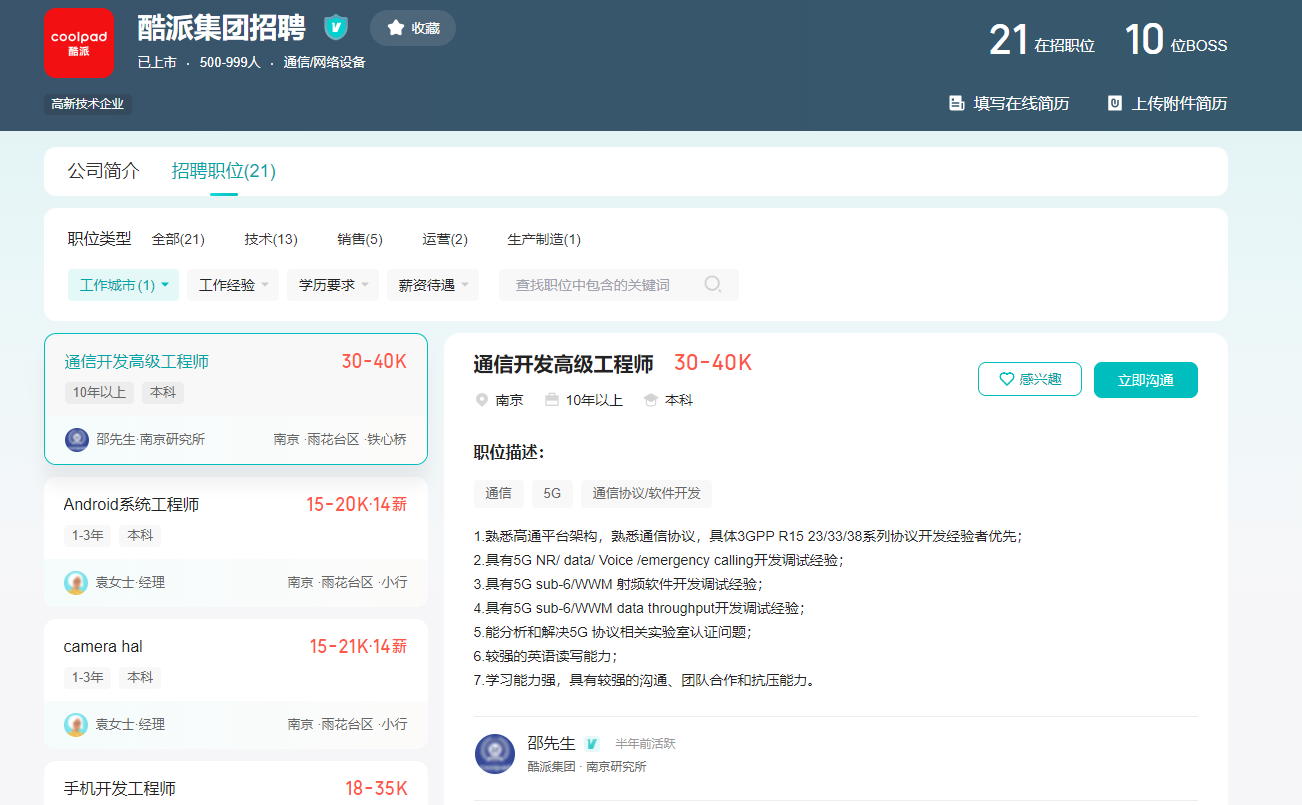Click the job keyword search field
The image size is (1302, 805).
coord(618,285)
